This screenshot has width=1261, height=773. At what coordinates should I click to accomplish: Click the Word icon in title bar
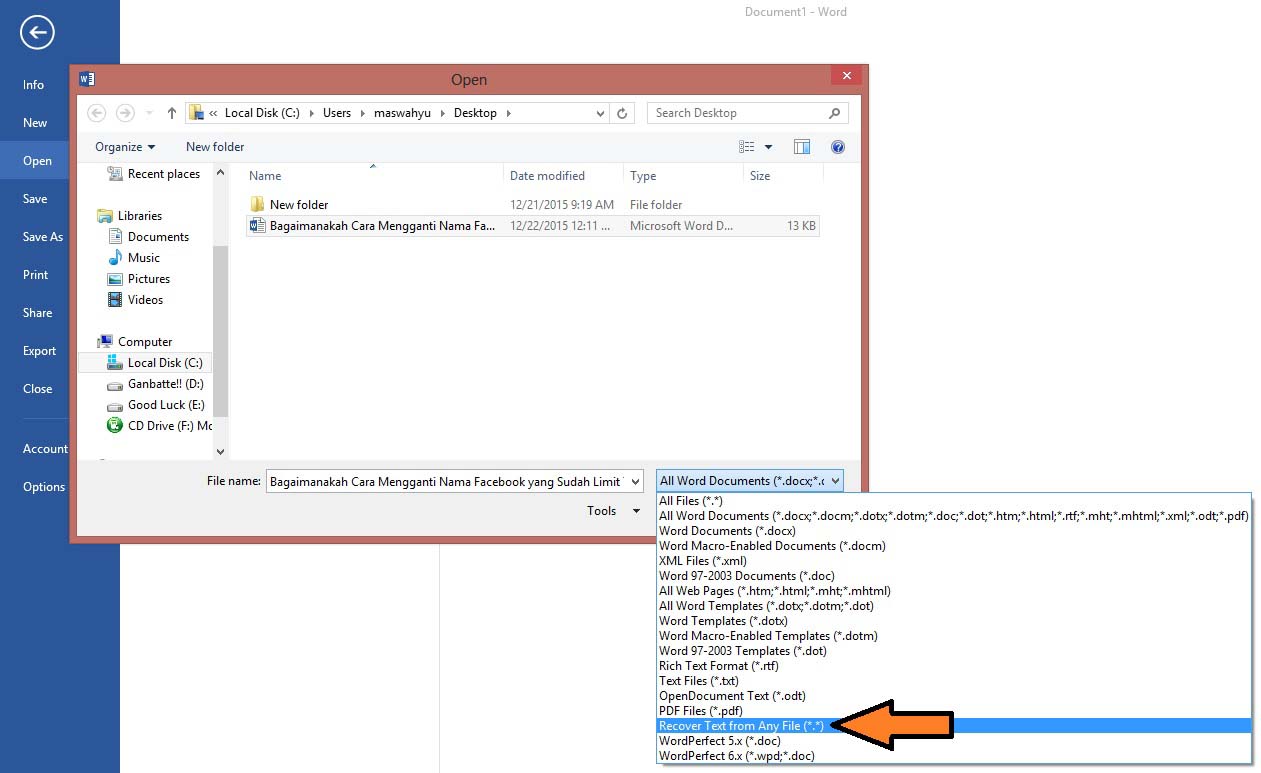(87, 79)
